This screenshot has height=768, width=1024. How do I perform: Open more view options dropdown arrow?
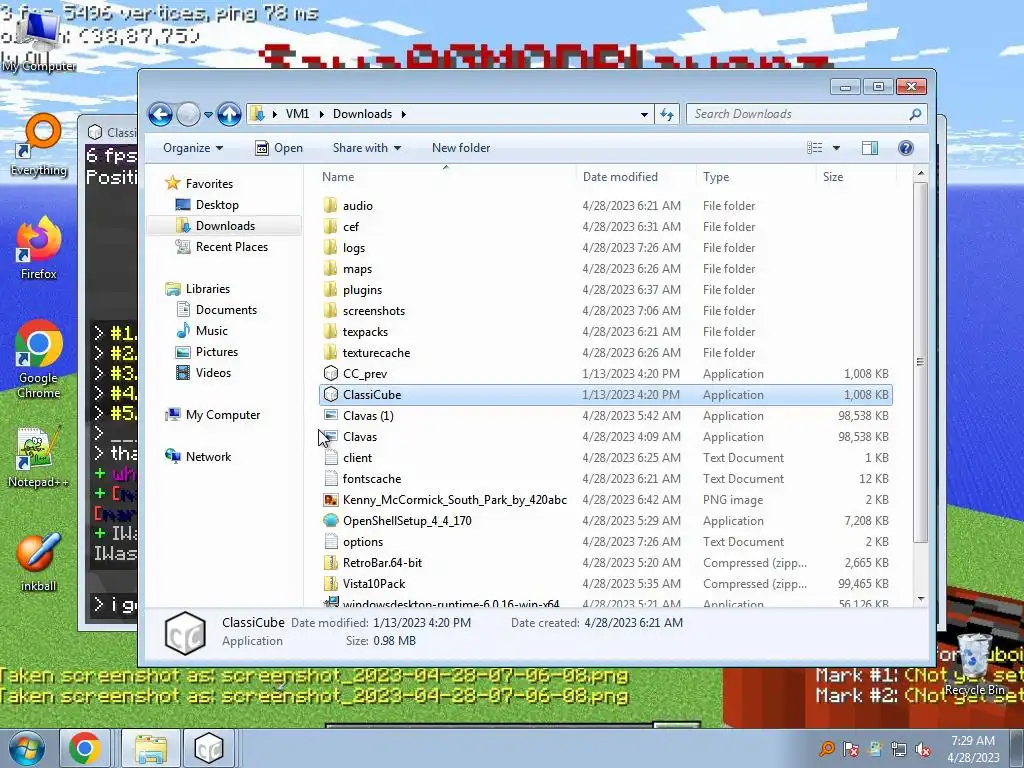click(x=836, y=148)
